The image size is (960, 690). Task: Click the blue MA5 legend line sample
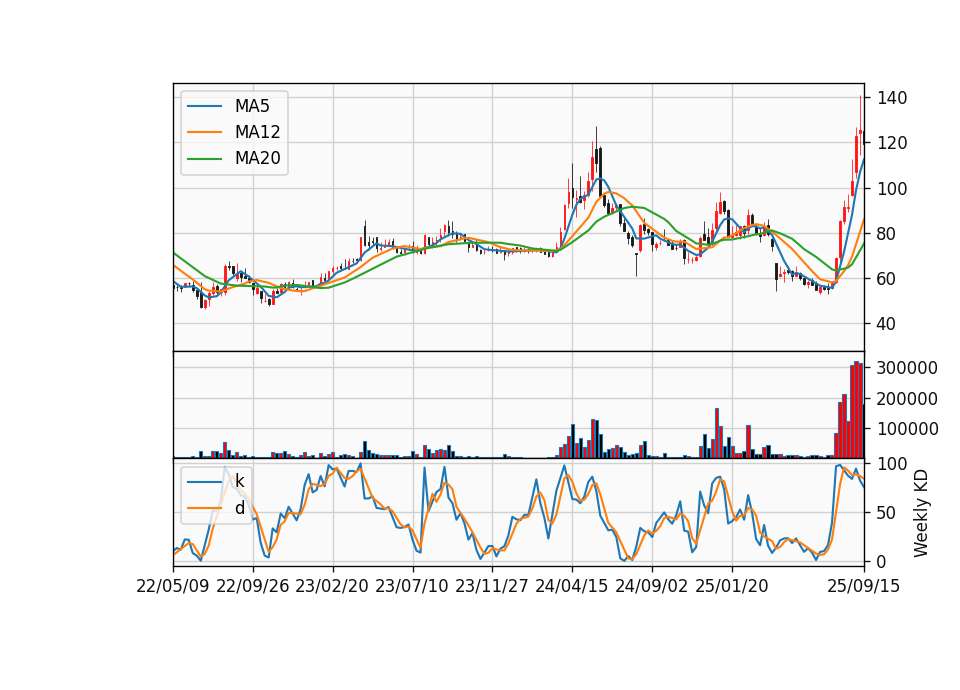pyautogui.click(x=204, y=107)
